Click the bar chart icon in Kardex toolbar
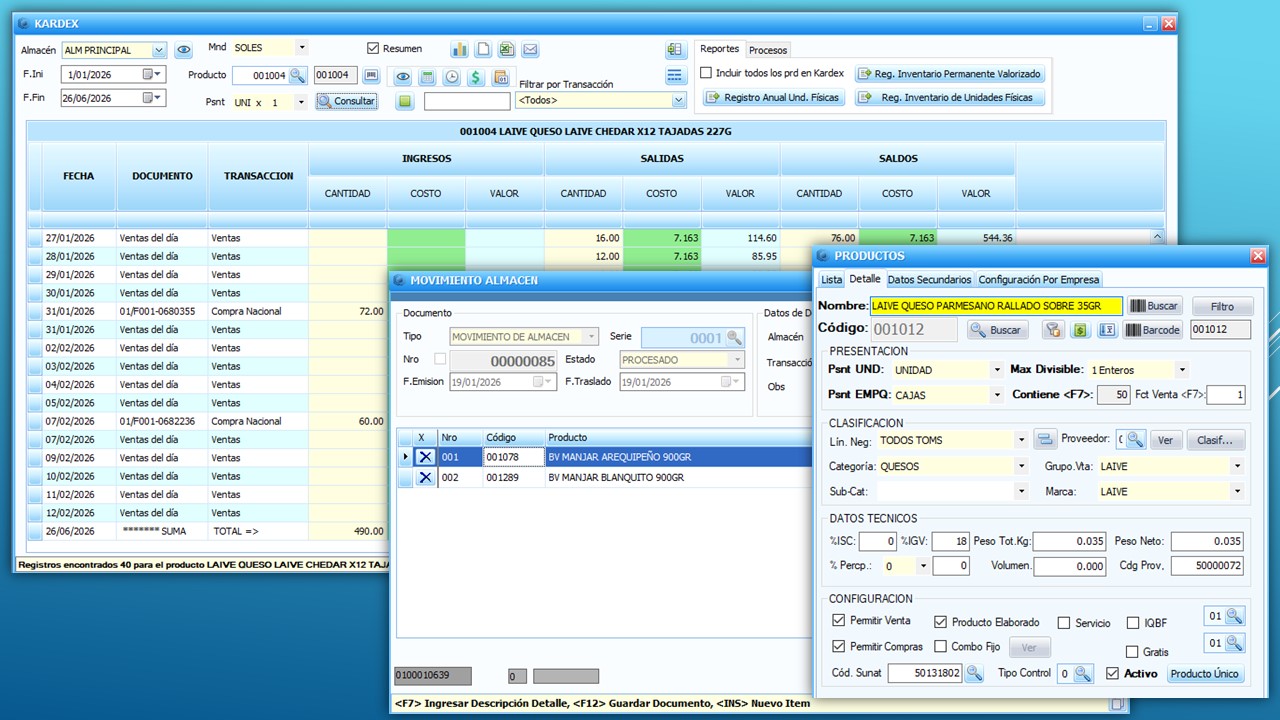 click(x=459, y=49)
